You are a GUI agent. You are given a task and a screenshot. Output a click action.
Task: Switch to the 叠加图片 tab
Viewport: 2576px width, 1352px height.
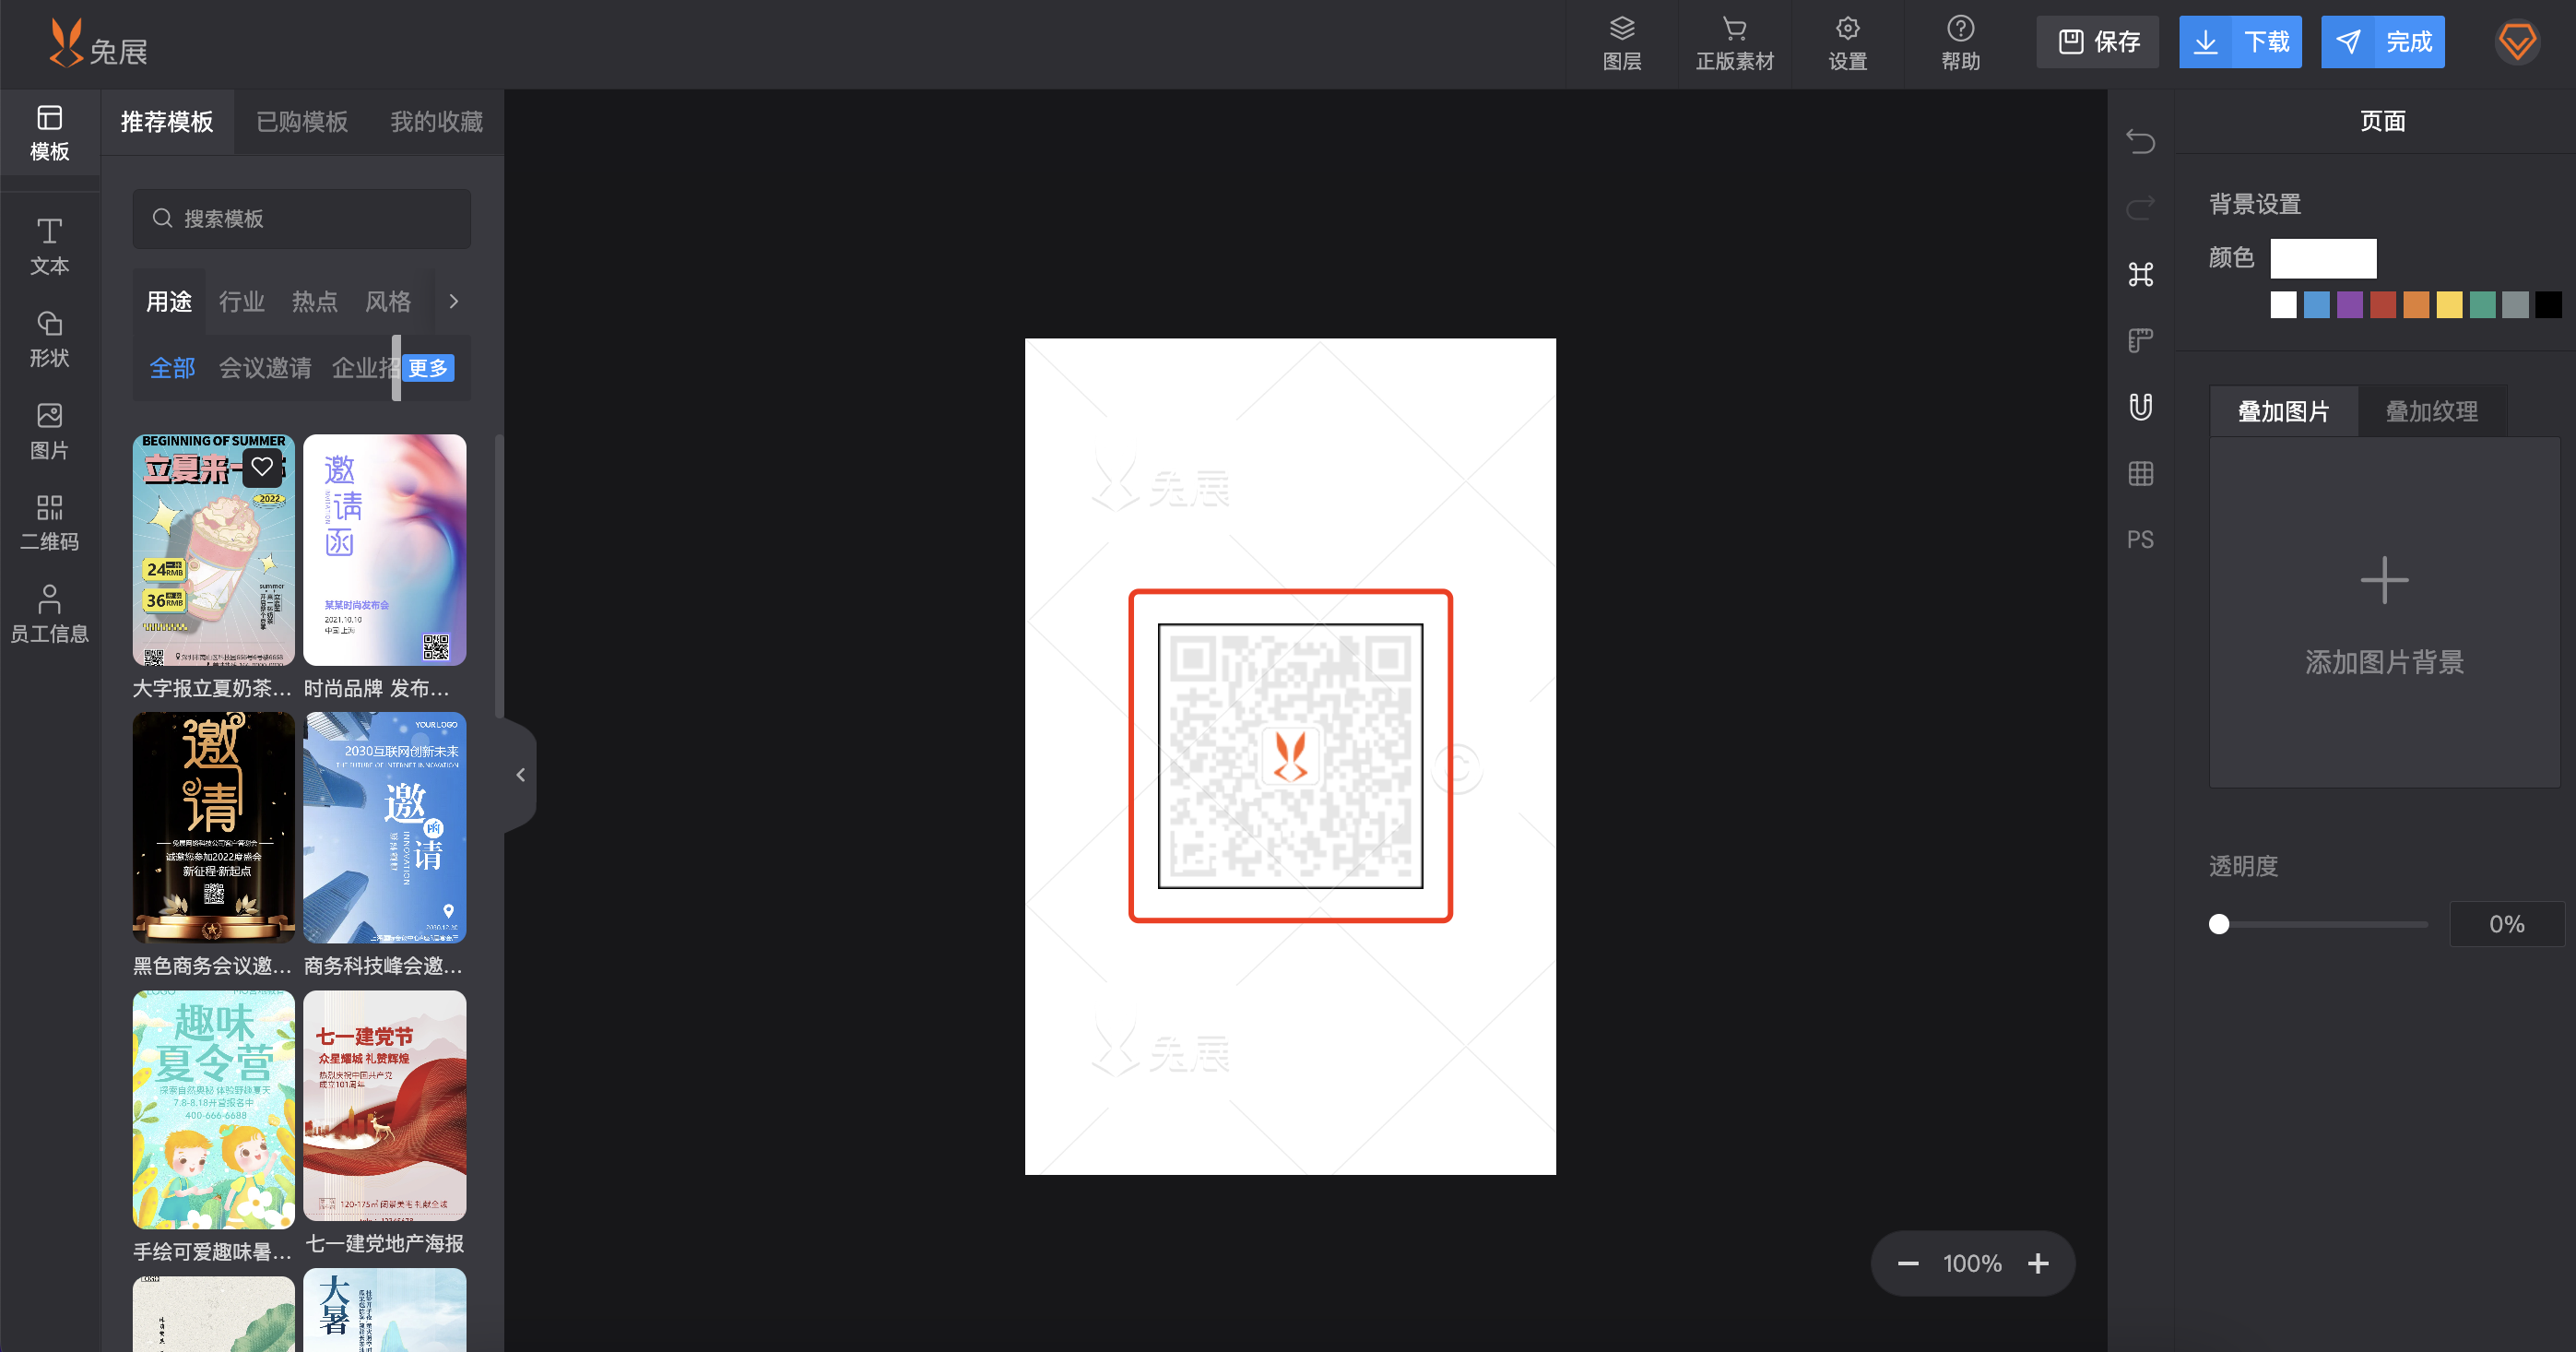pyautogui.click(x=2283, y=411)
